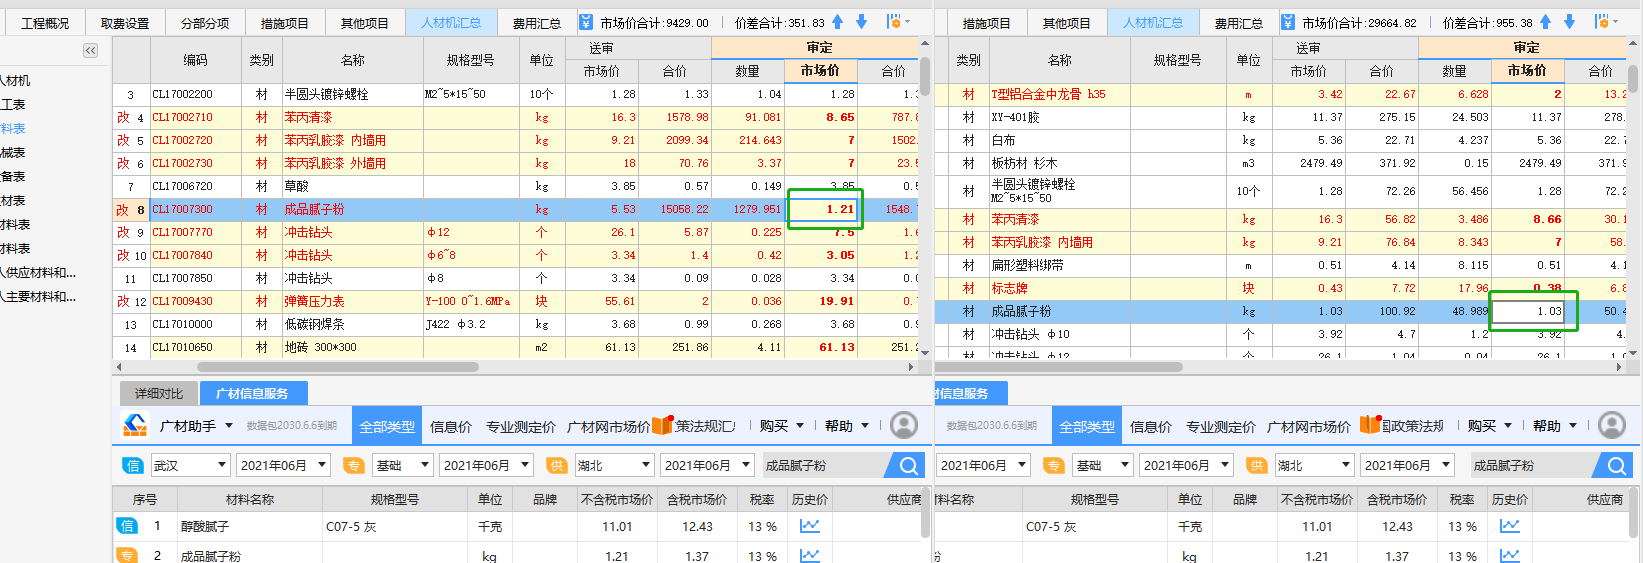1643x563 pixels.
Task: Click left pane vertical scrollbar thumb
Action: [x=925, y=78]
